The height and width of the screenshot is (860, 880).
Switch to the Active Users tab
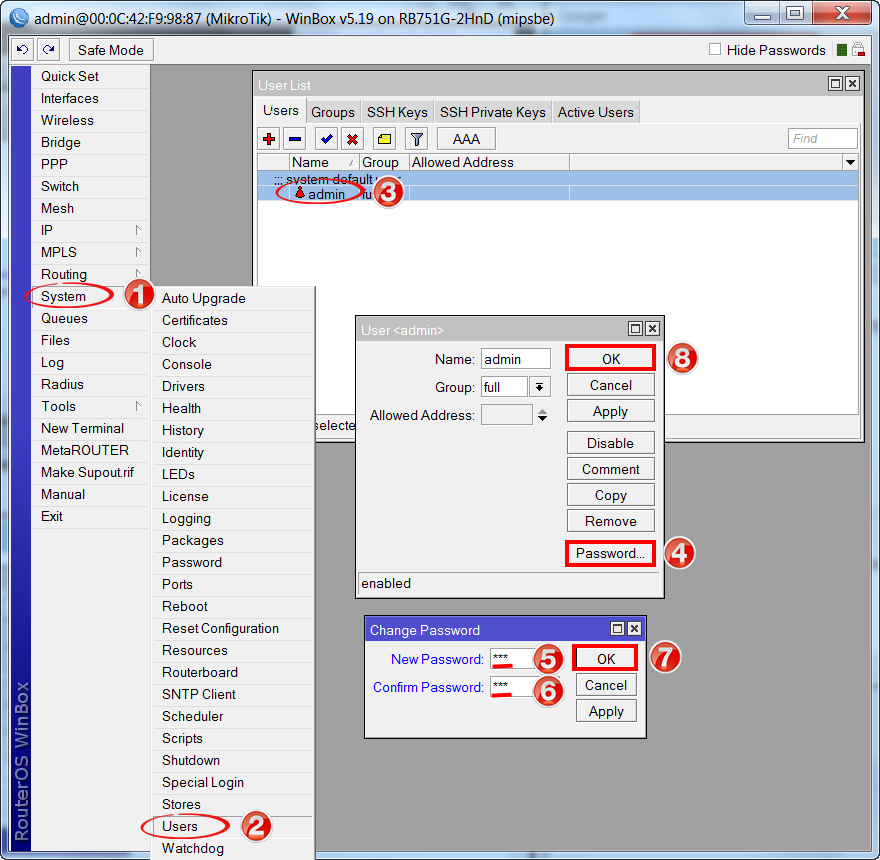(x=595, y=112)
